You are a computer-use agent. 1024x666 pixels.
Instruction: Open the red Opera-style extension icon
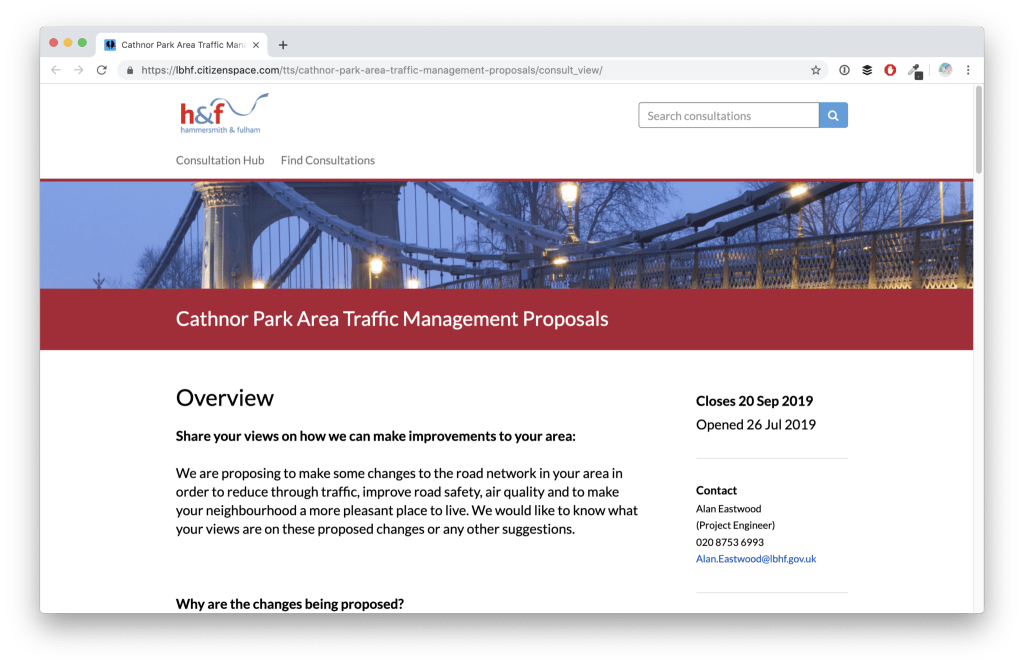[890, 70]
